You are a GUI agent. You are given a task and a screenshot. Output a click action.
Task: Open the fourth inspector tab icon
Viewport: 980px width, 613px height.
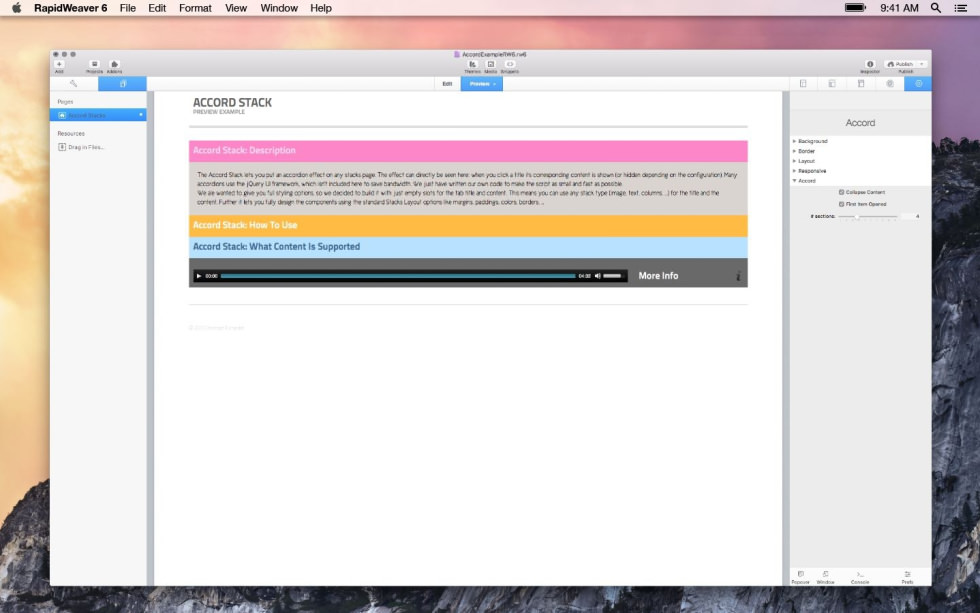[889, 84]
